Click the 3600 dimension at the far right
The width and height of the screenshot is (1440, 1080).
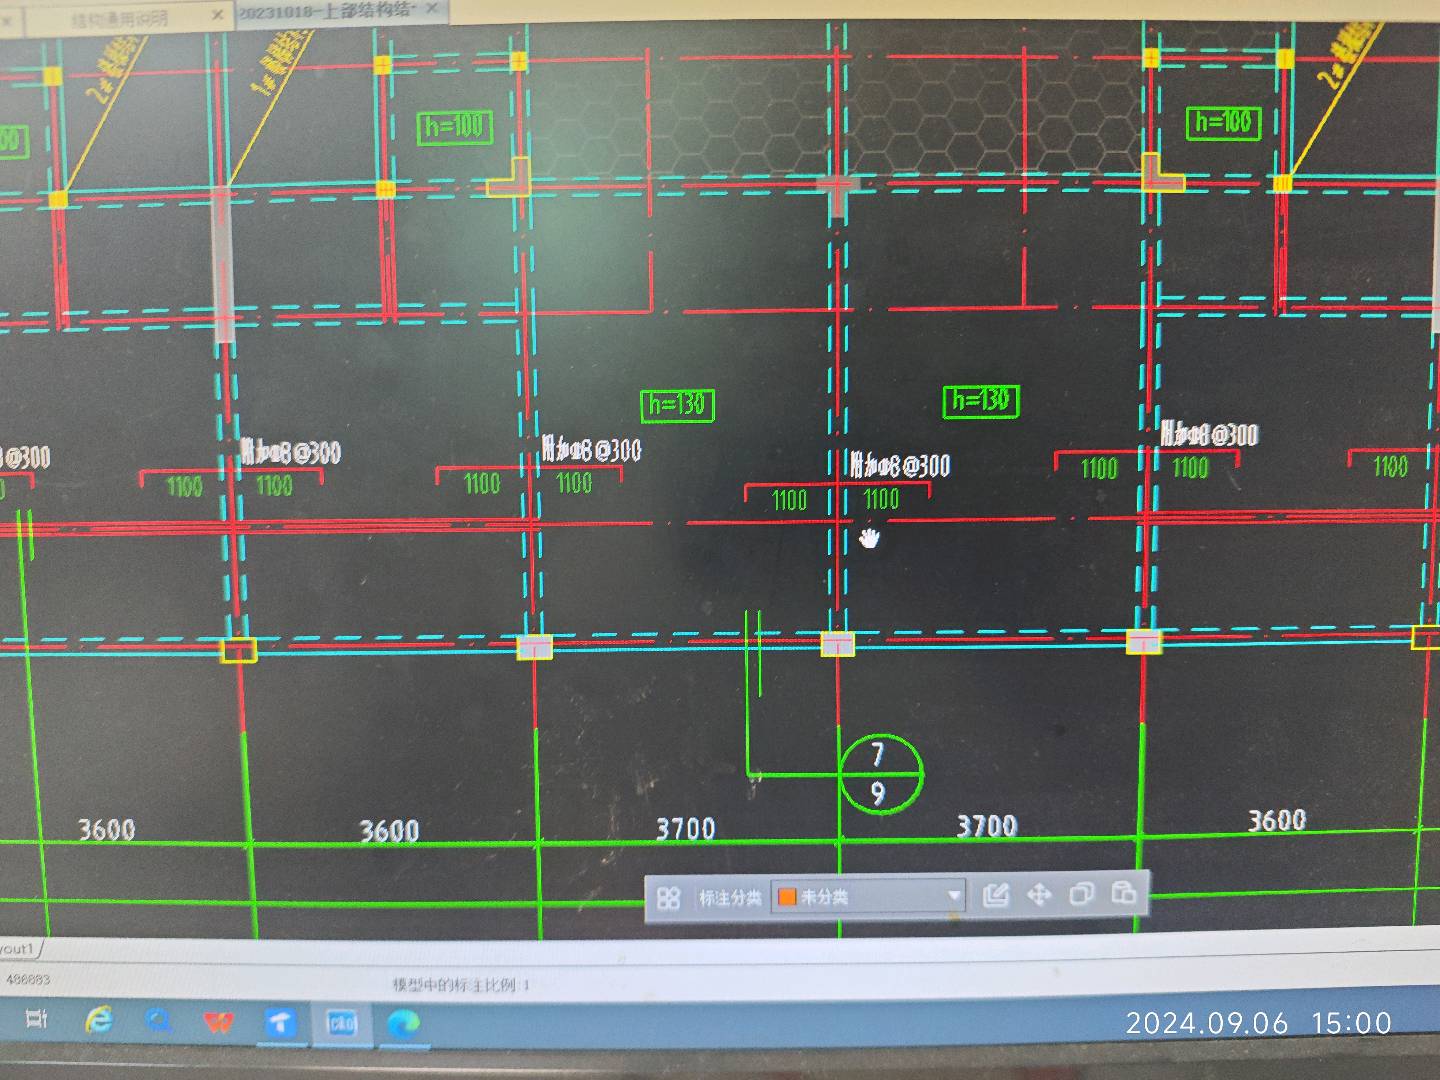point(1276,820)
